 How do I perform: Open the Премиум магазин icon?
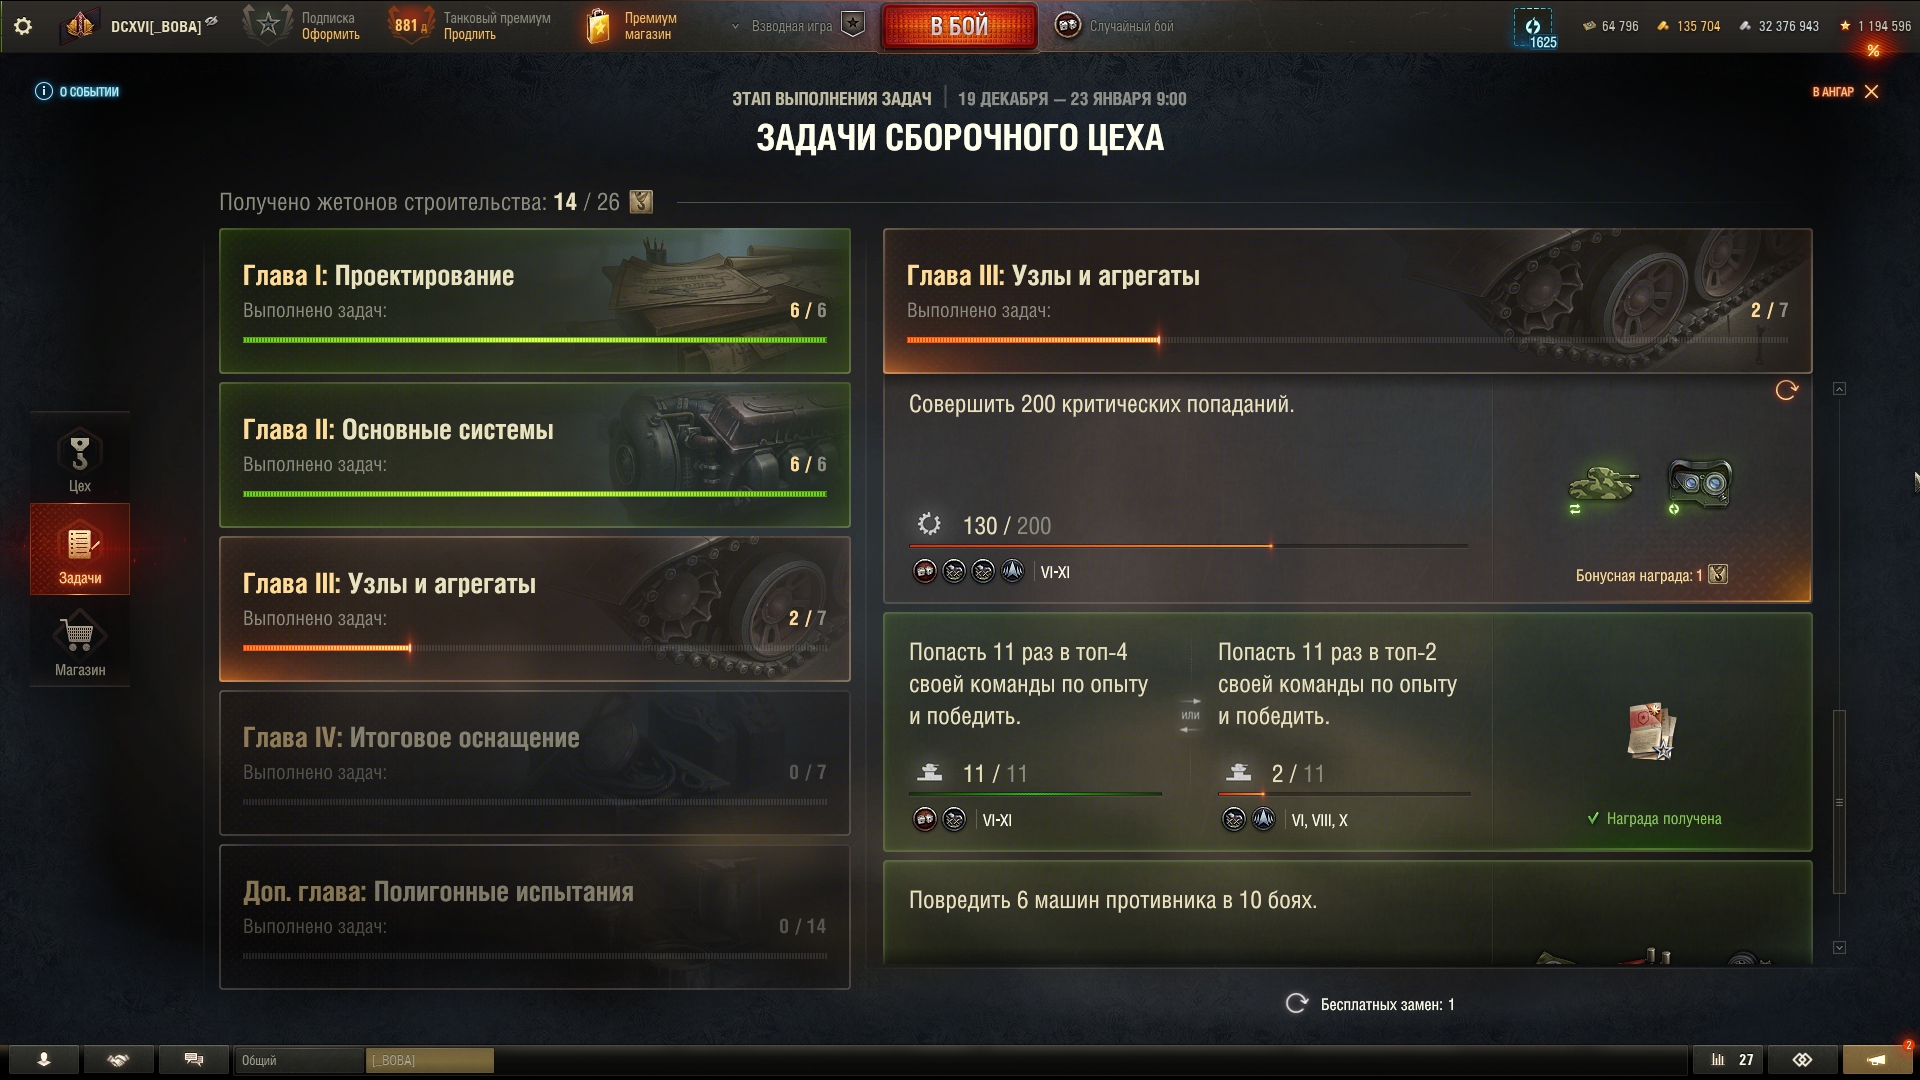point(598,26)
